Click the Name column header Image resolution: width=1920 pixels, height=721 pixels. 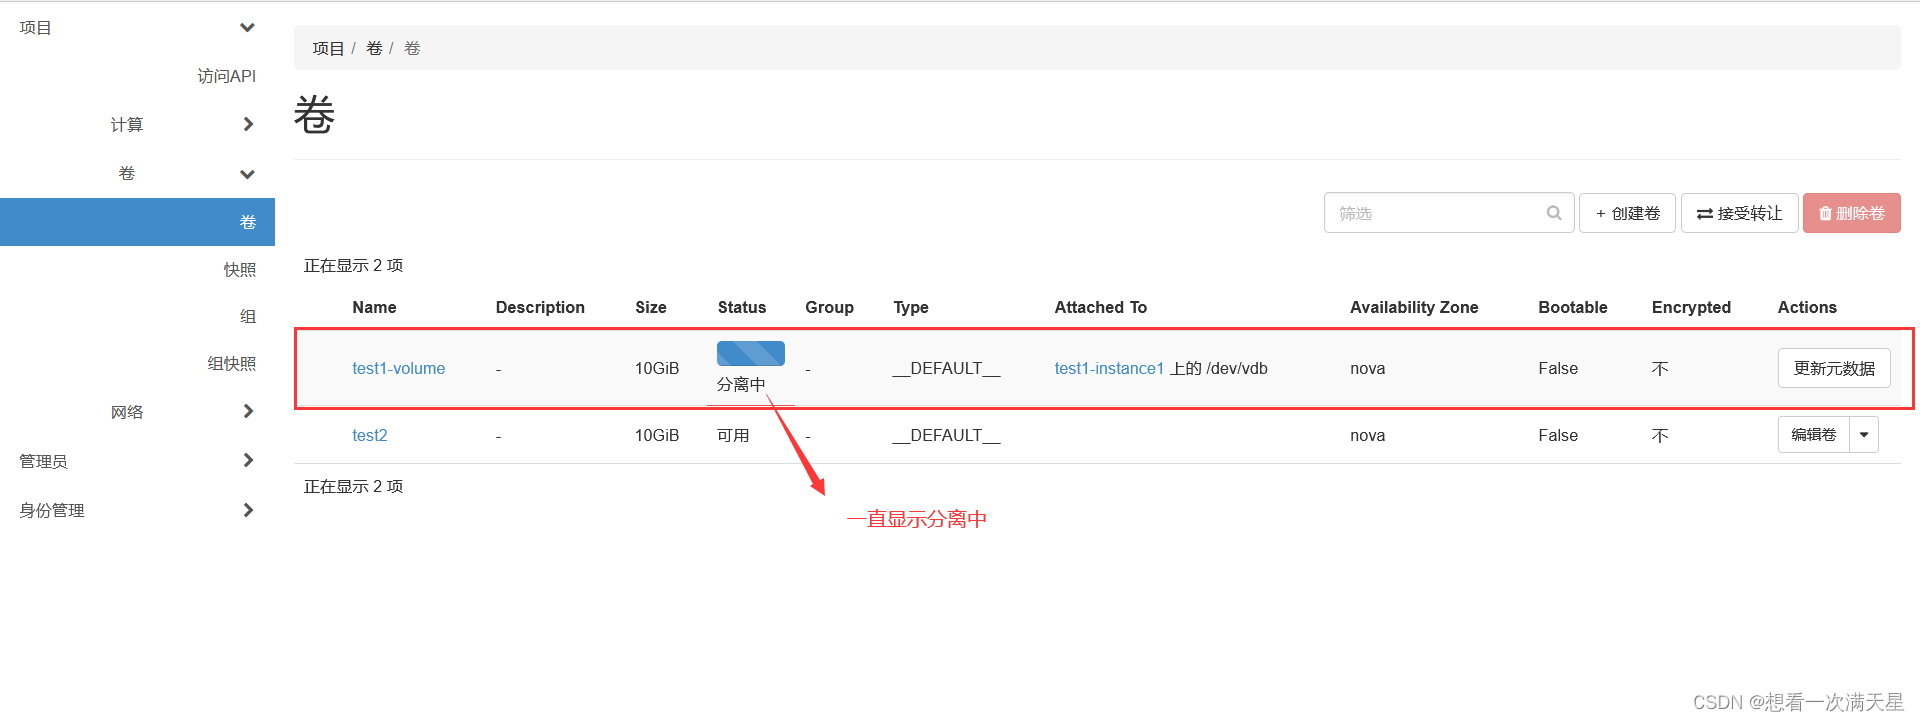click(374, 307)
